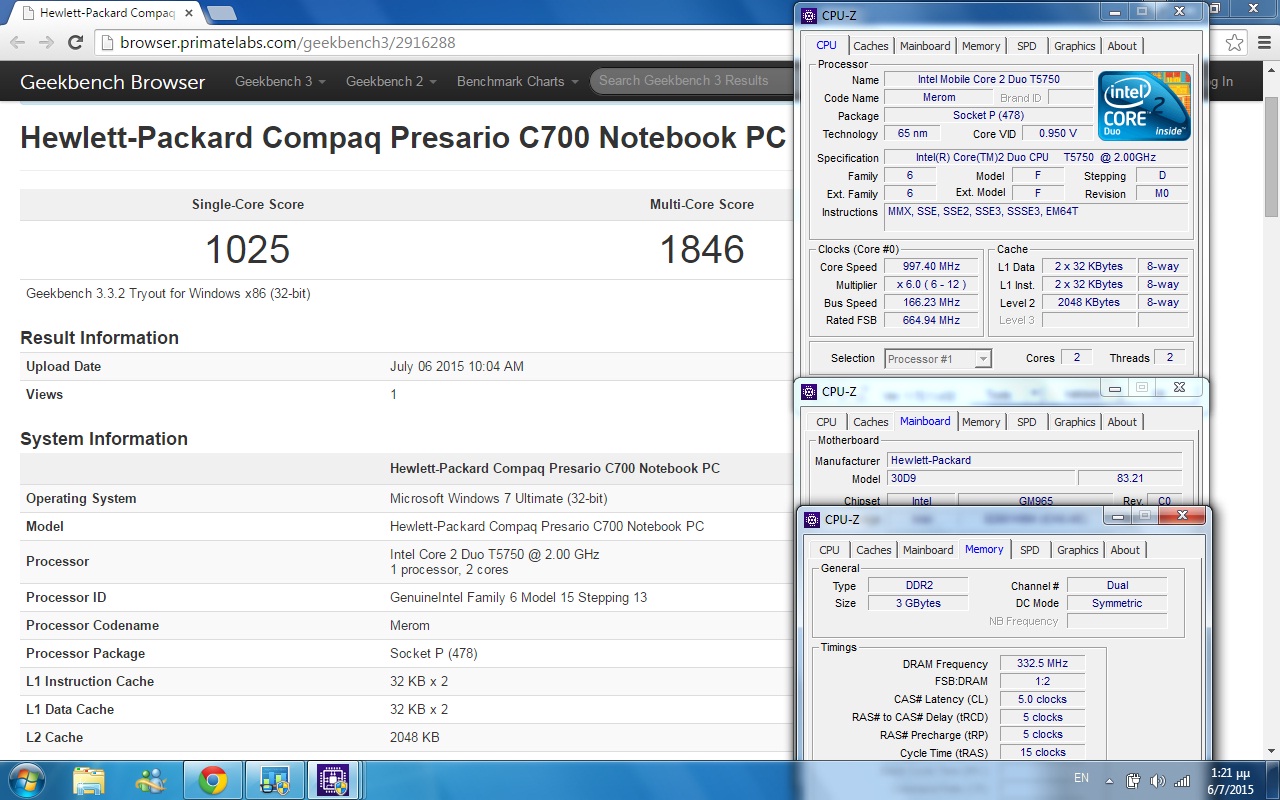Open Caches tab in Memory window
1280x800 pixels.
click(x=873, y=550)
